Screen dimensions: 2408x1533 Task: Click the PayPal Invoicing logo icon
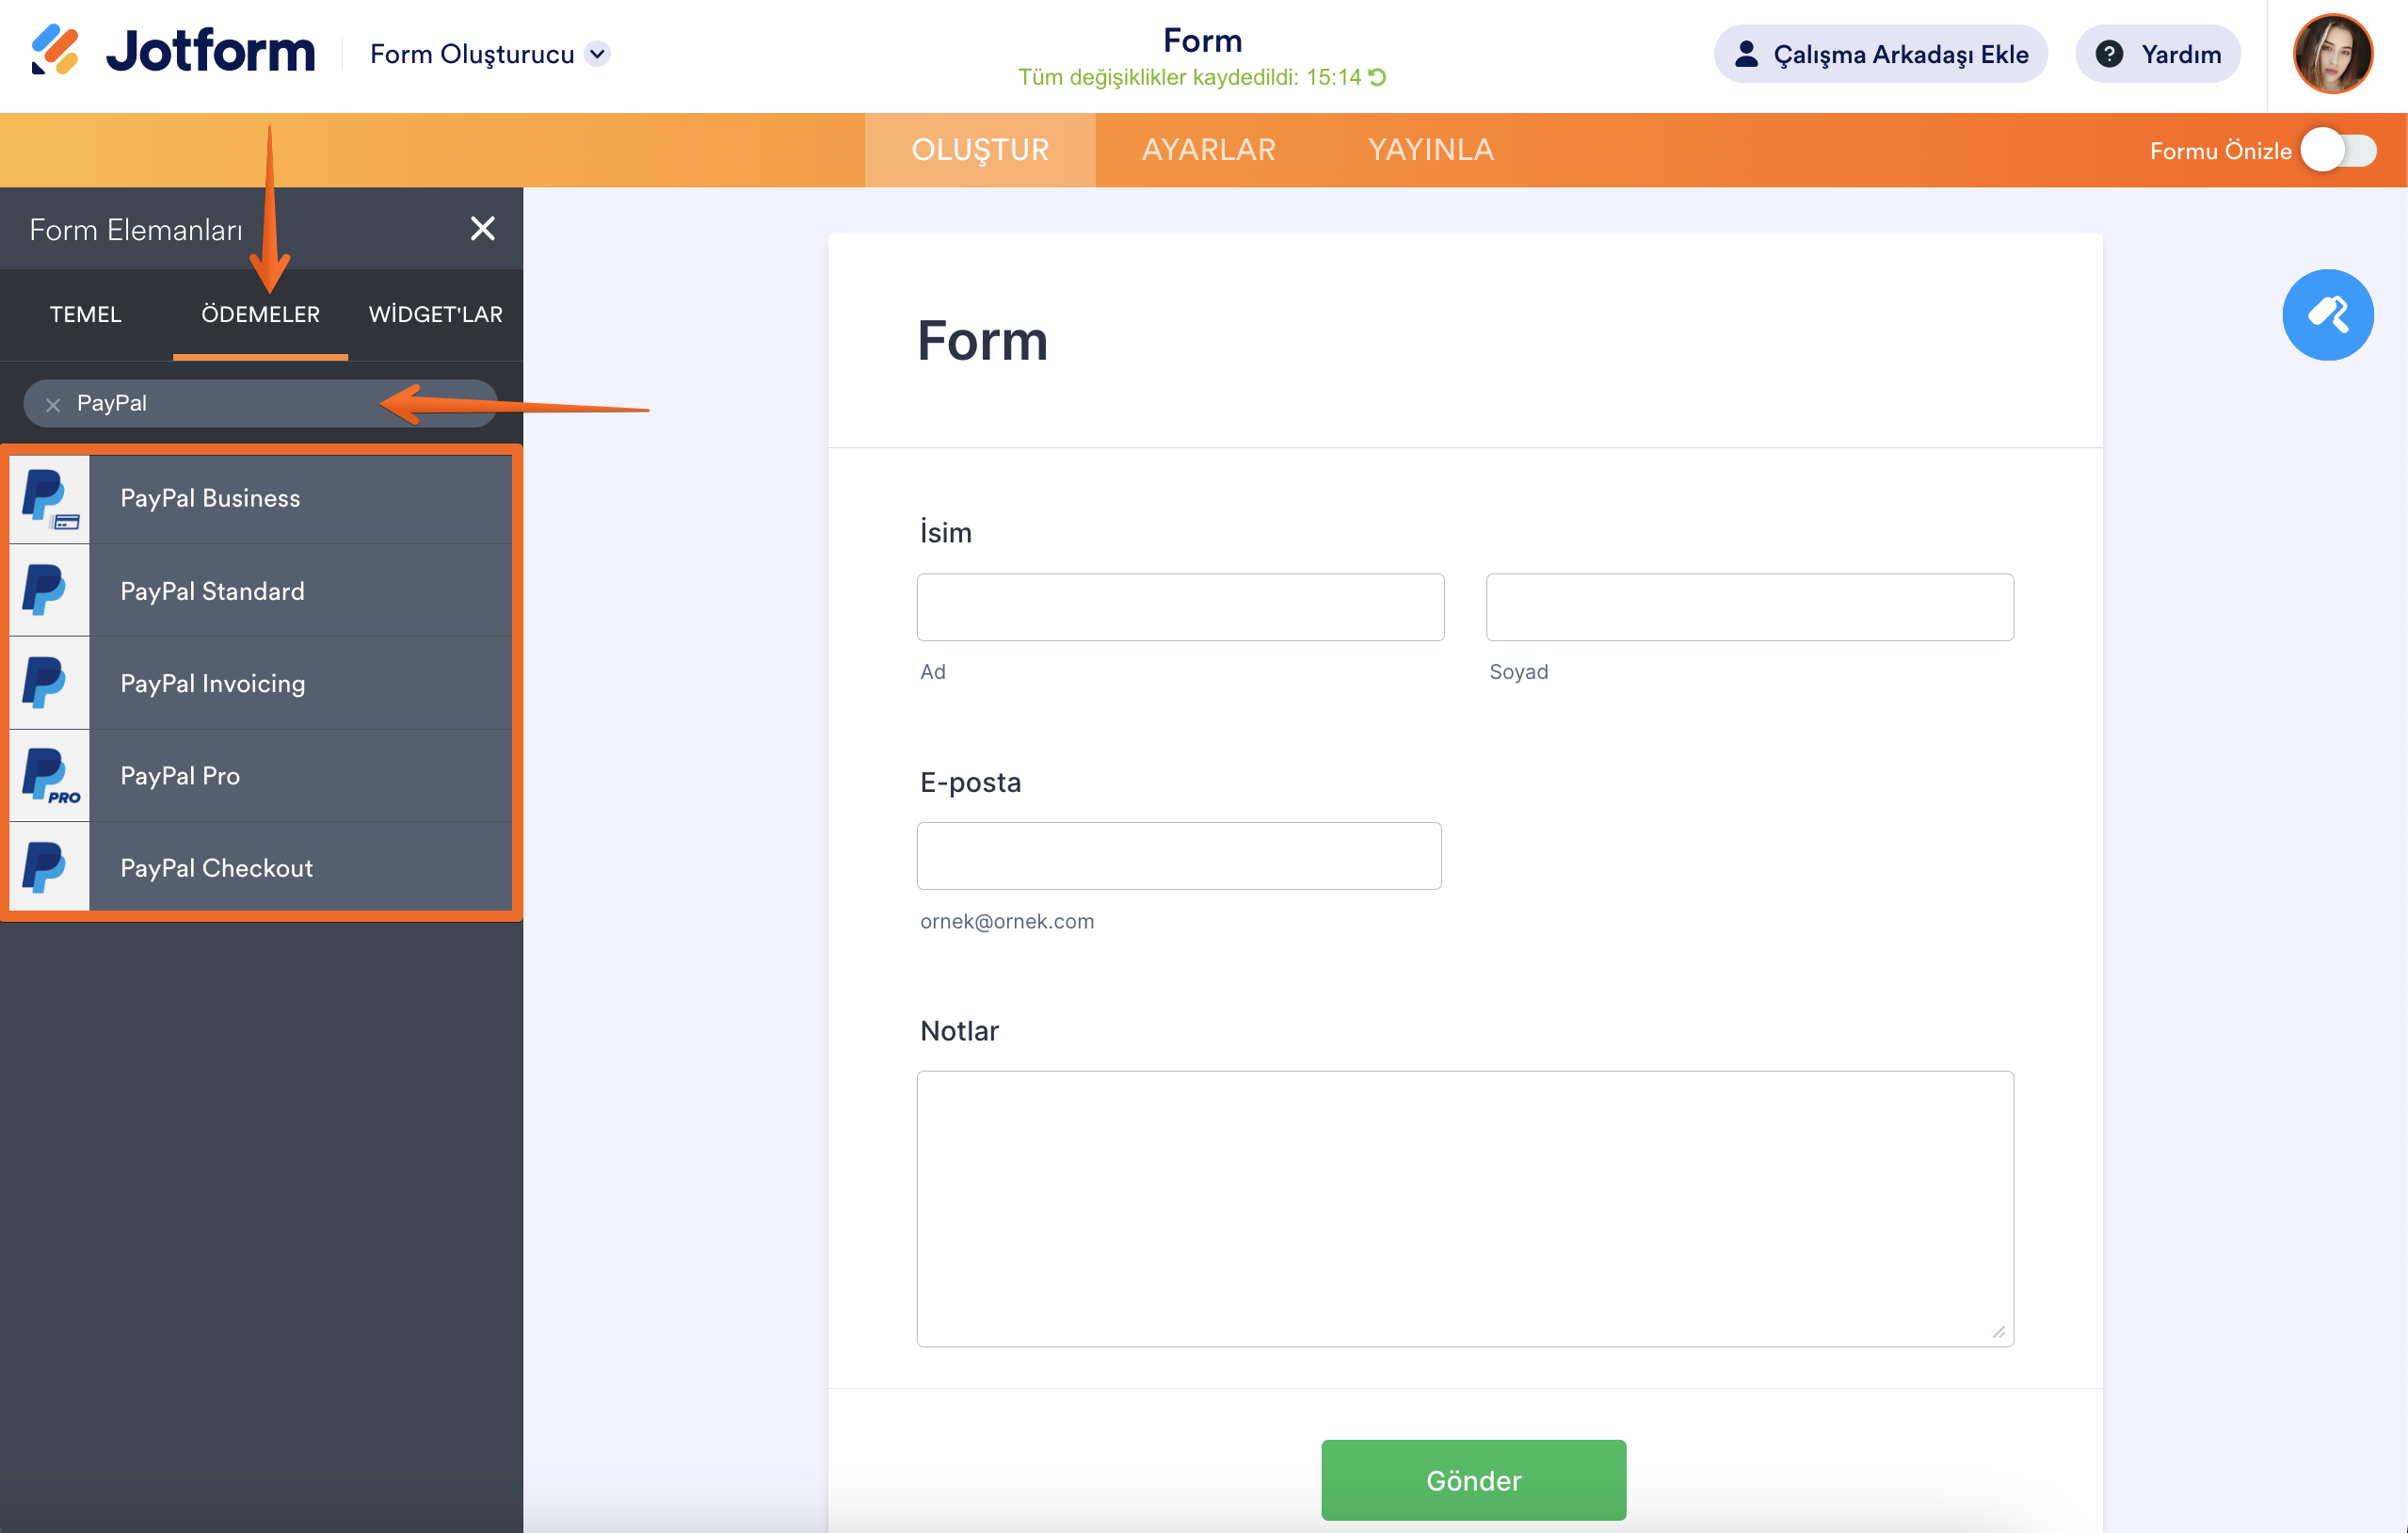click(x=49, y=683)
